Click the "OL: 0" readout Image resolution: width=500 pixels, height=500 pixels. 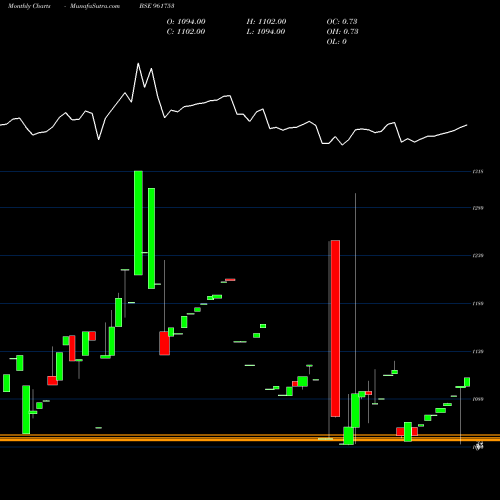coord(337,42)
